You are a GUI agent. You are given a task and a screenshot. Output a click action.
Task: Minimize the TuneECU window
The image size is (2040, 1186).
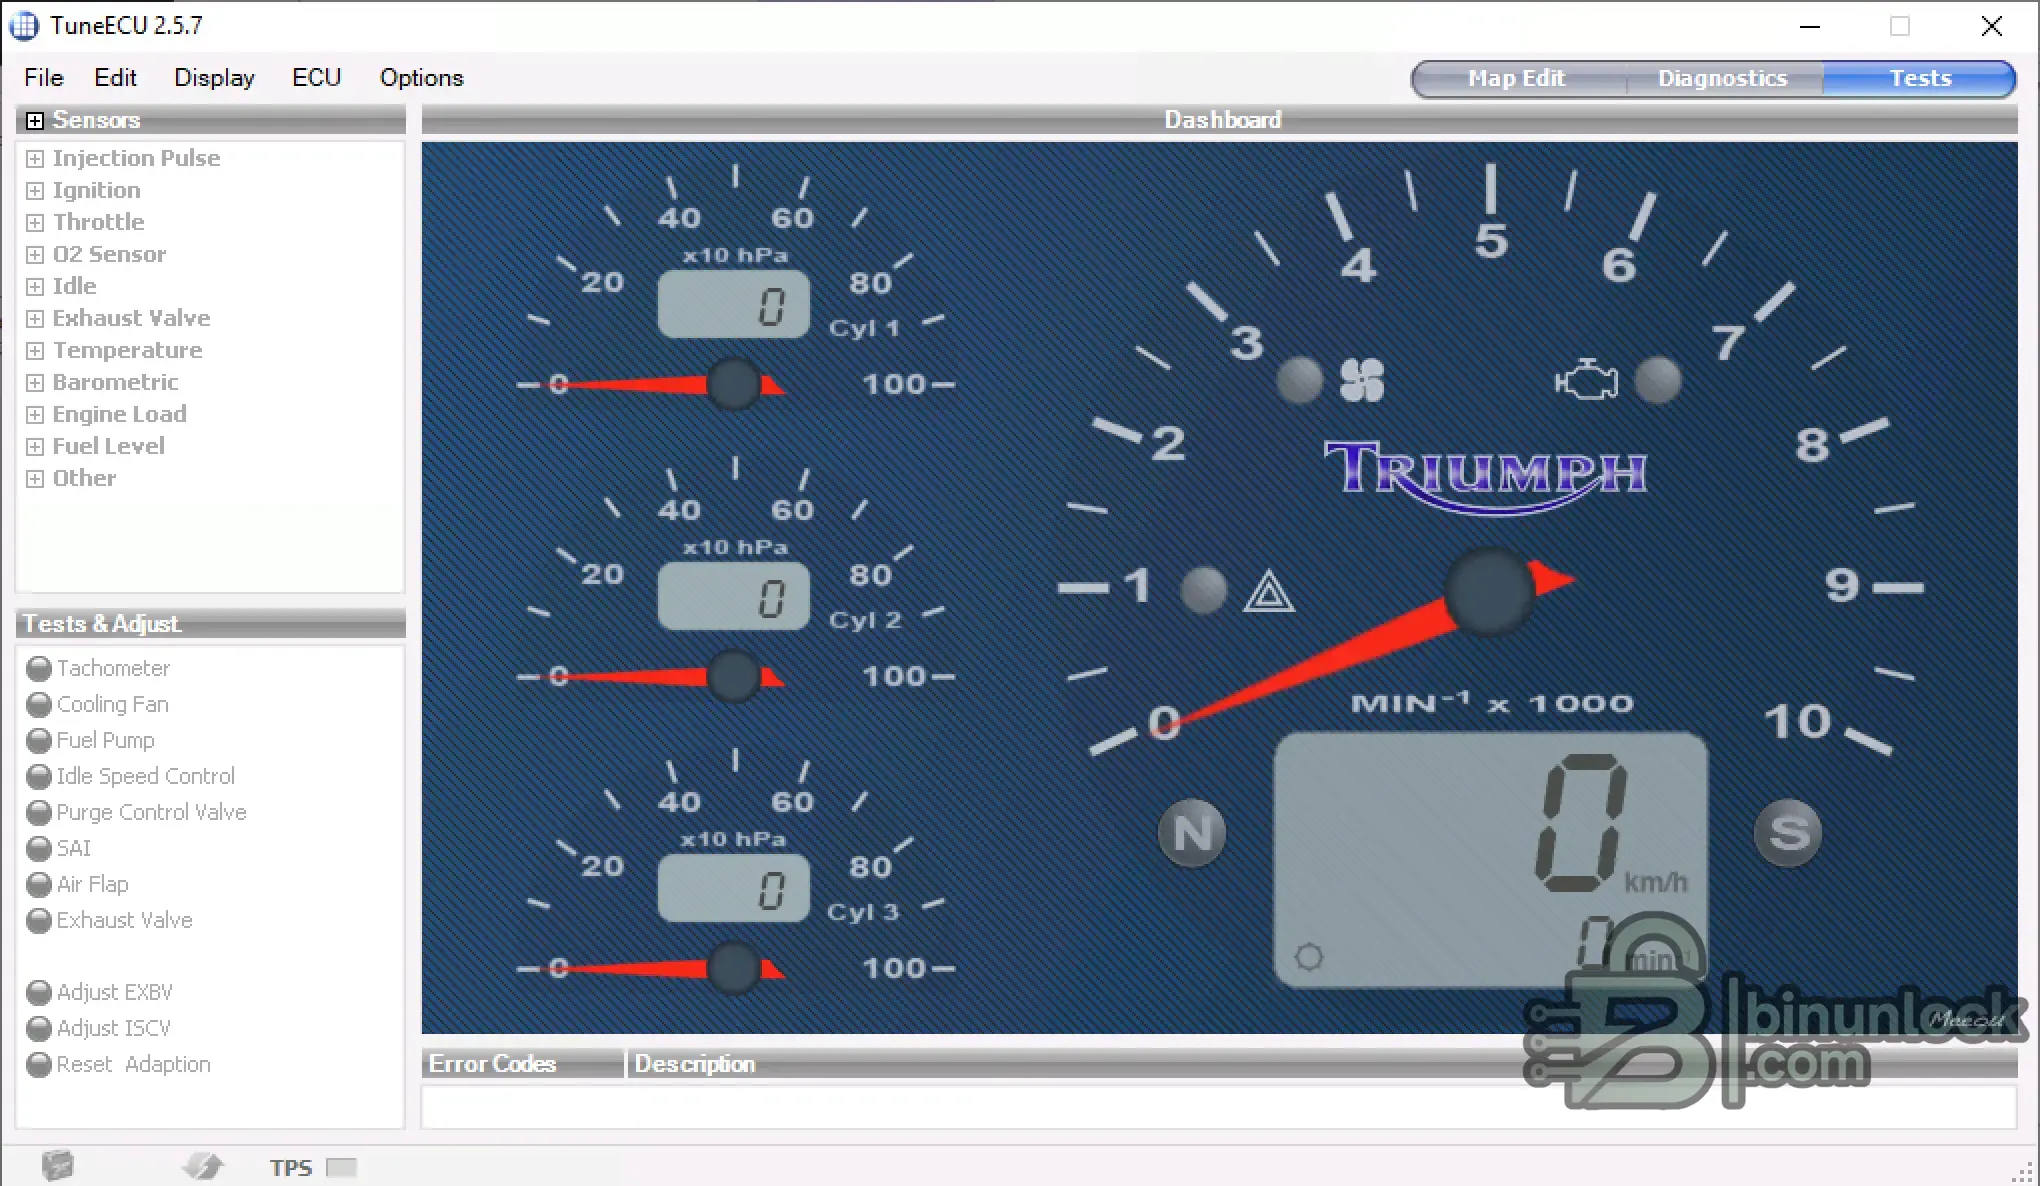point(1810,26)
